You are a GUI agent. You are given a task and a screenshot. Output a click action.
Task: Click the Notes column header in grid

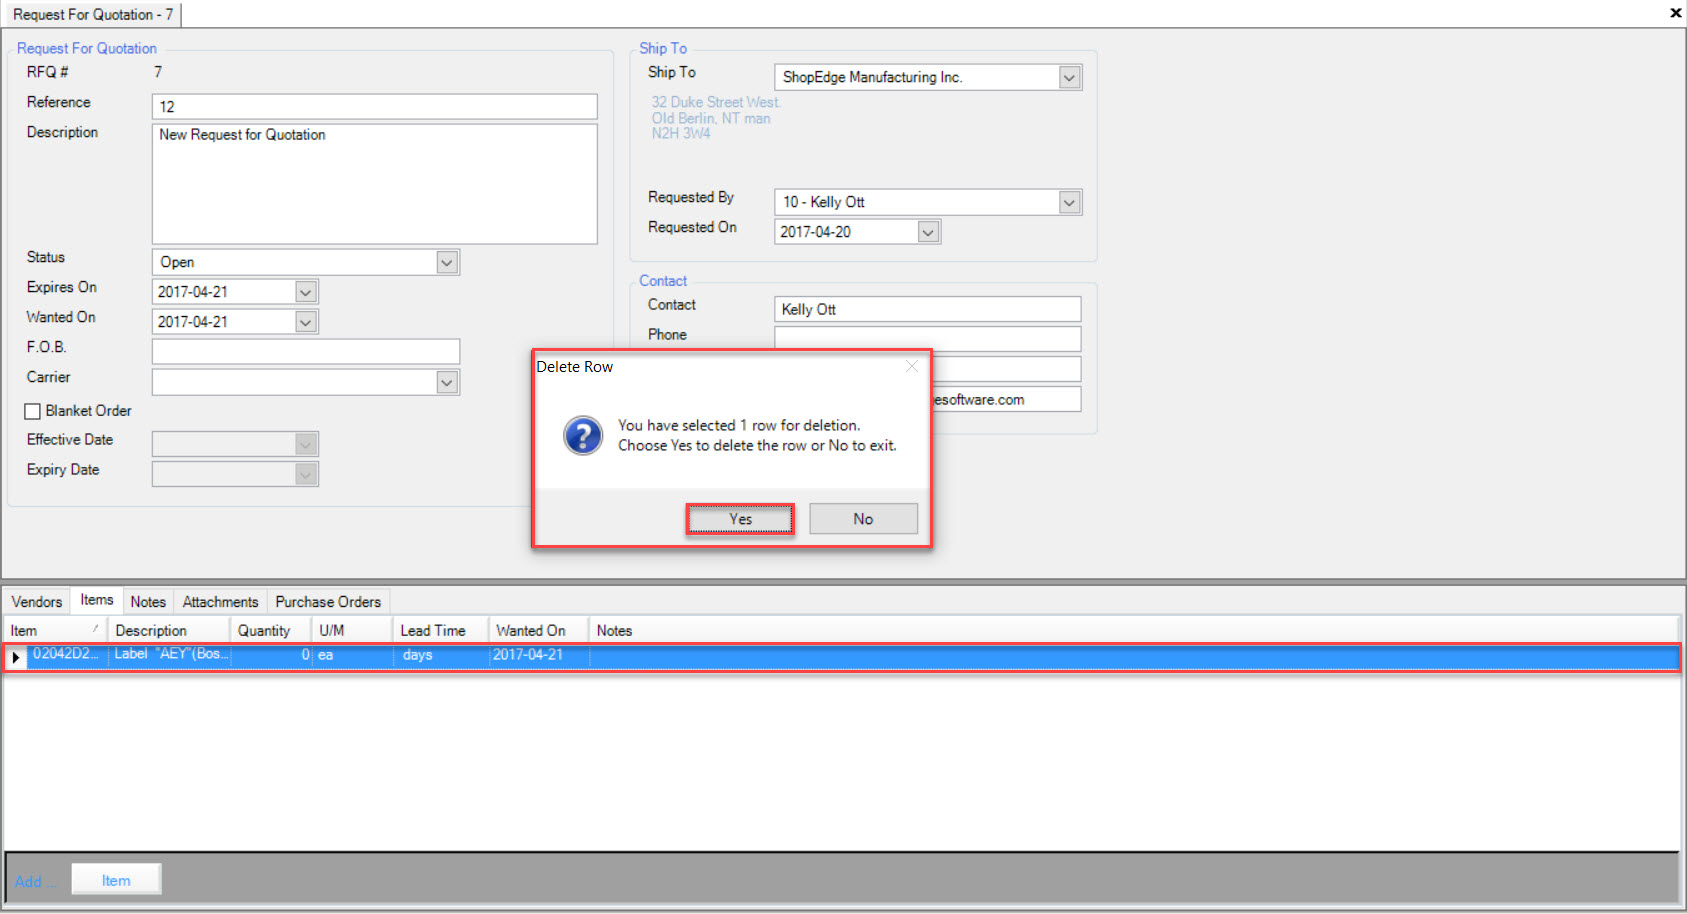1133,631
